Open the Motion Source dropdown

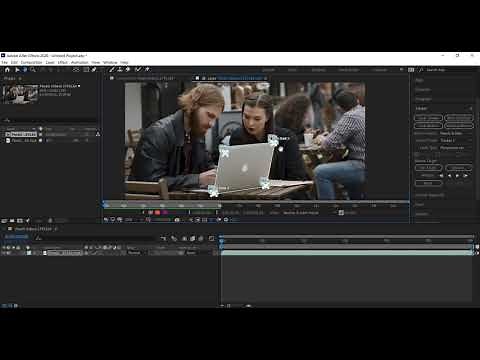456,133
